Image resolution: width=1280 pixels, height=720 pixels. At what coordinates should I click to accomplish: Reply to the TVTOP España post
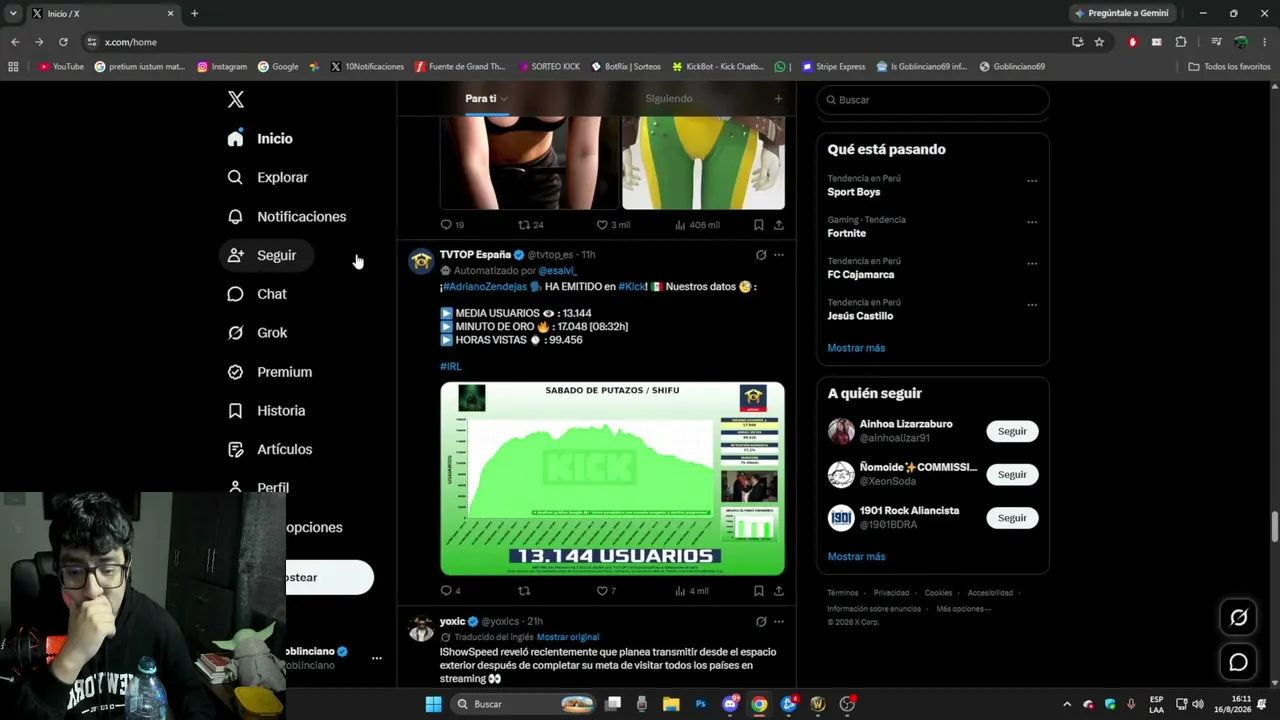click(446, 591)
